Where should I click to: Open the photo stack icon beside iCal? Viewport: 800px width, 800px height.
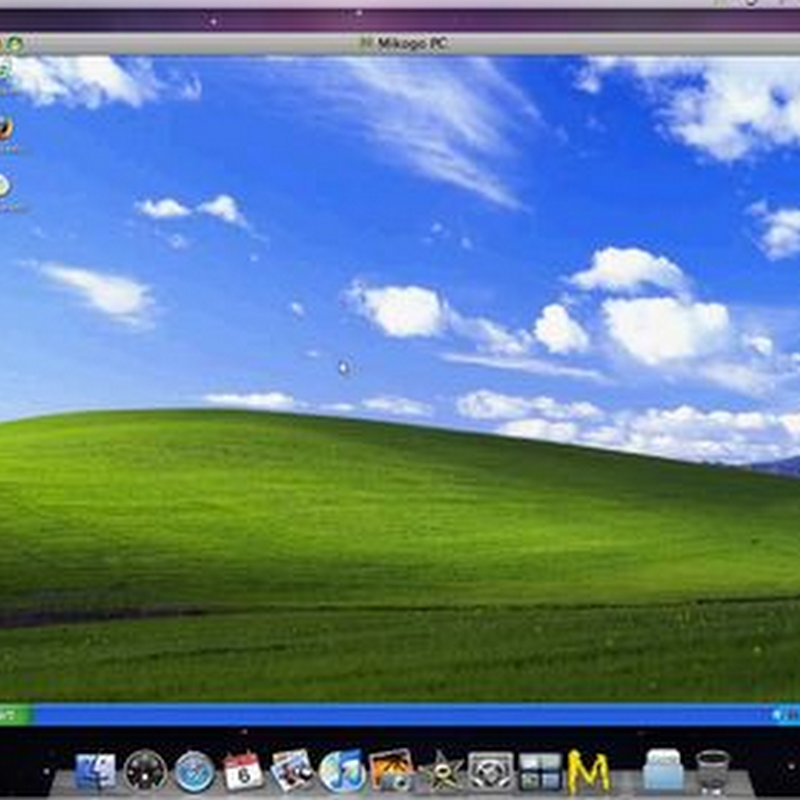click(292, 770)
